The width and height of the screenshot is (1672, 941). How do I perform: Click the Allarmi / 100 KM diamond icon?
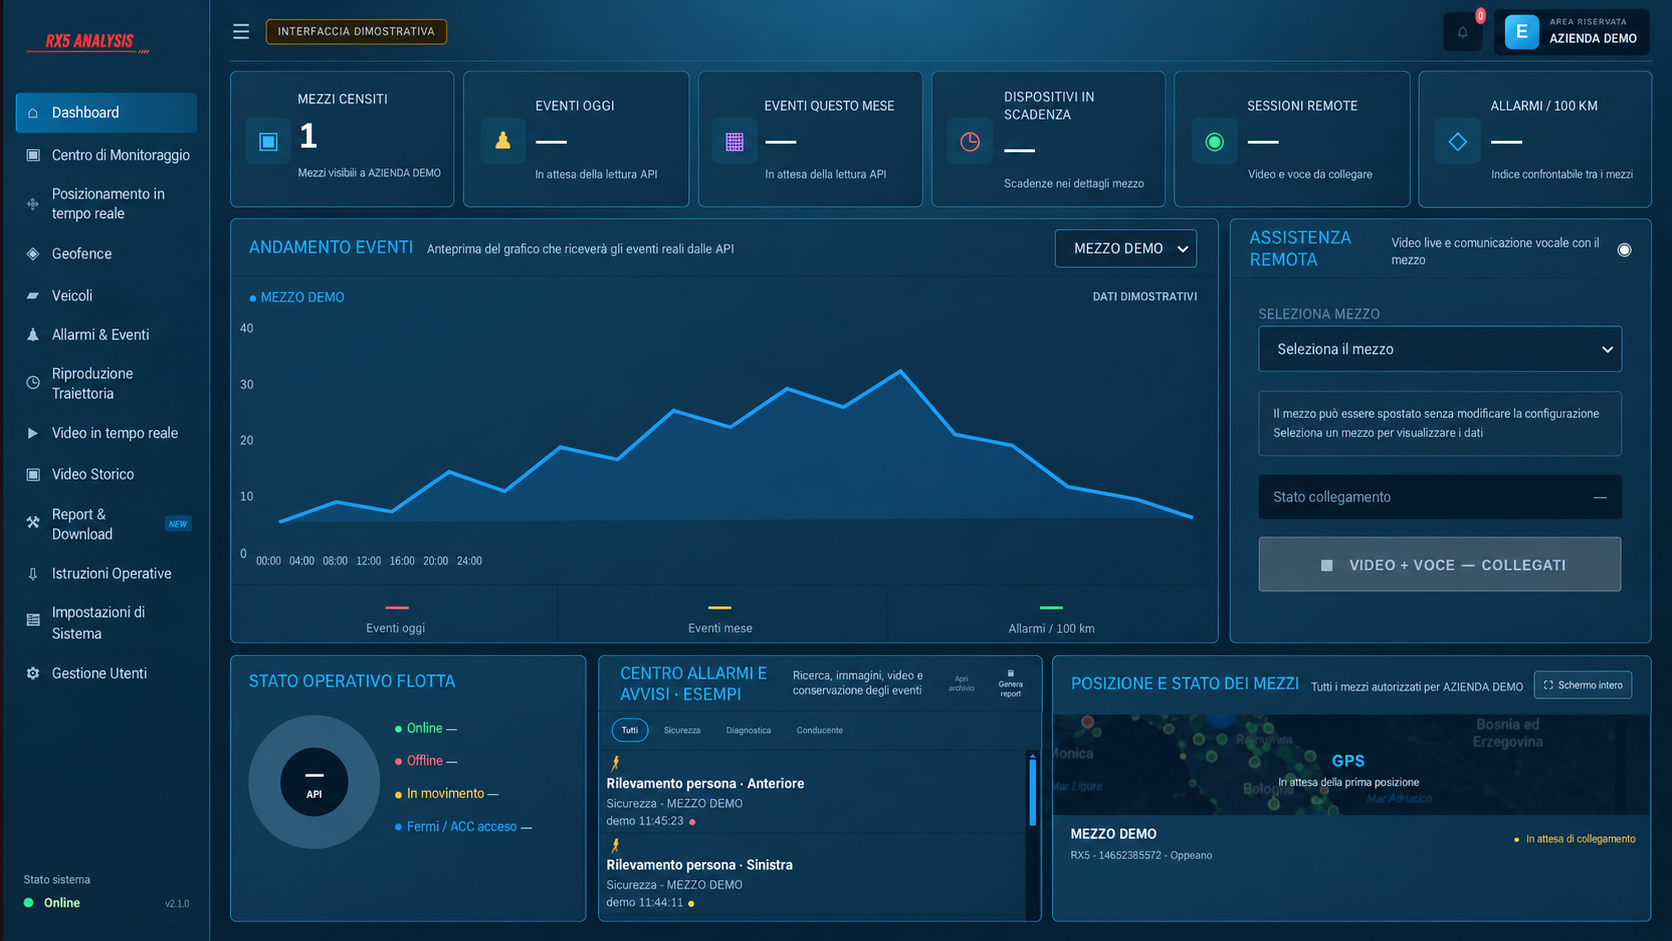point(1457,141)
